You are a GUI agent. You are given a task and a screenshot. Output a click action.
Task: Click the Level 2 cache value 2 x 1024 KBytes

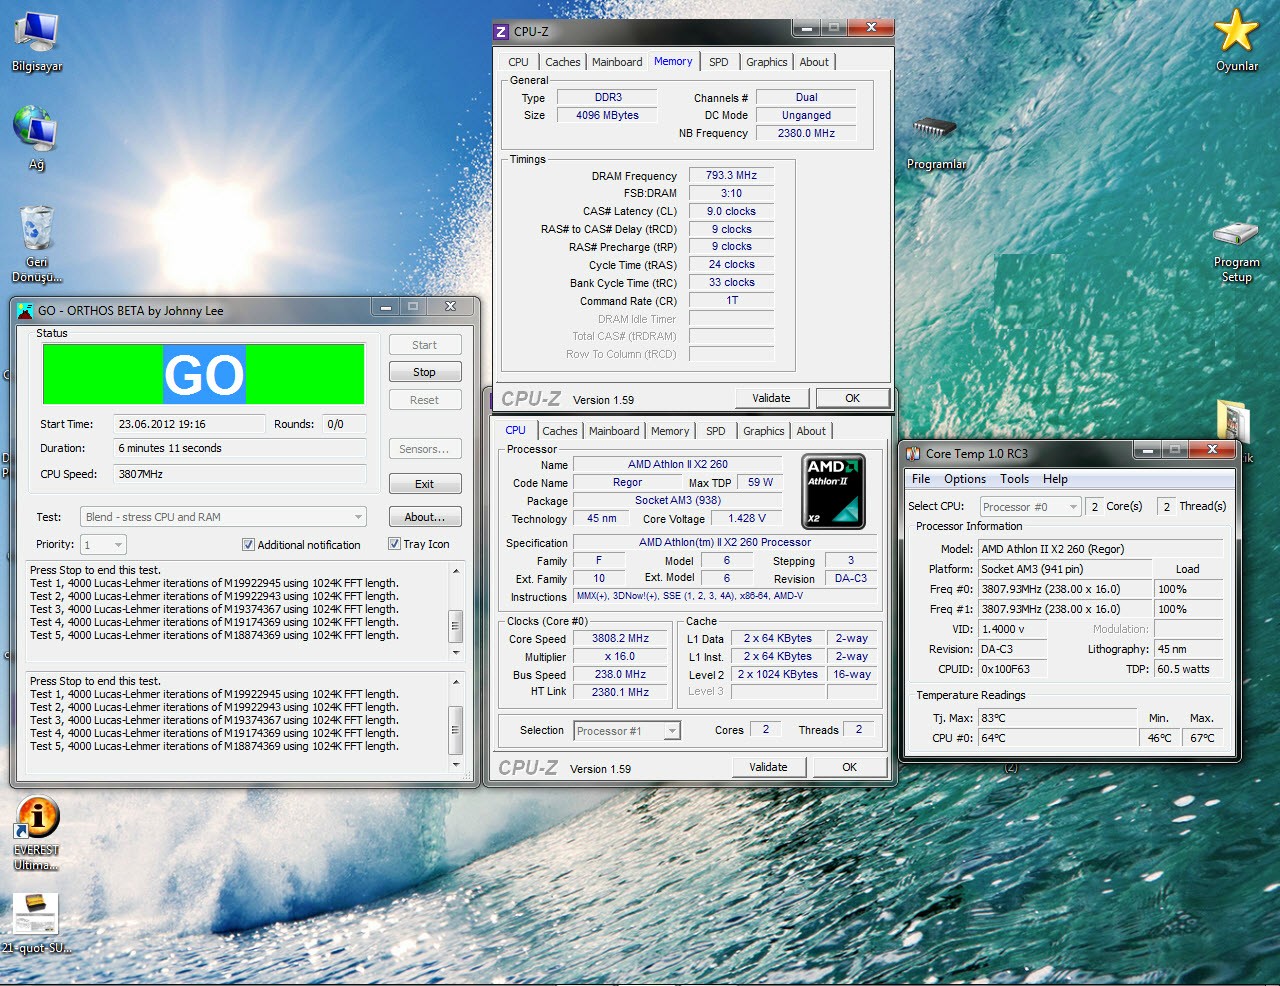click(x=778, y=674)
